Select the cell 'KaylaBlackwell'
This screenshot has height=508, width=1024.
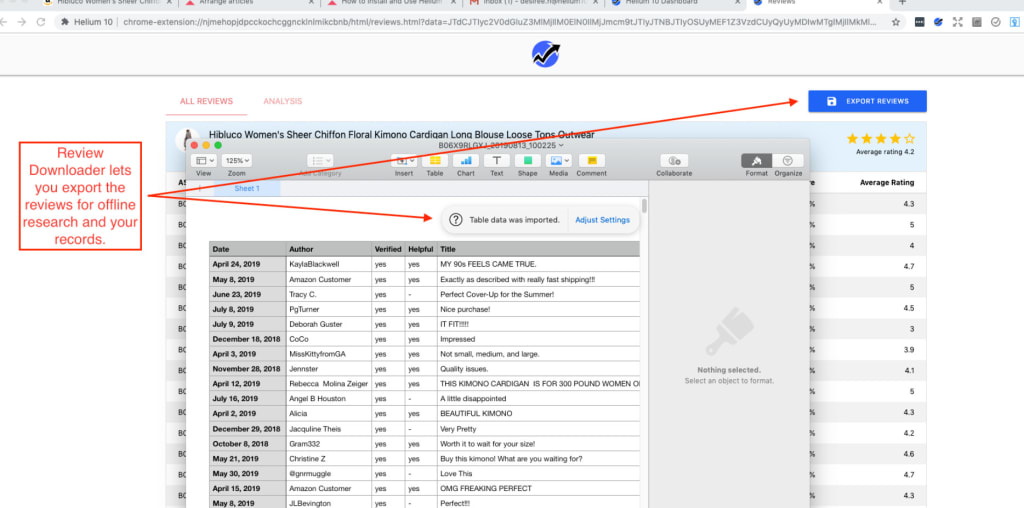(x=329, y=264)
